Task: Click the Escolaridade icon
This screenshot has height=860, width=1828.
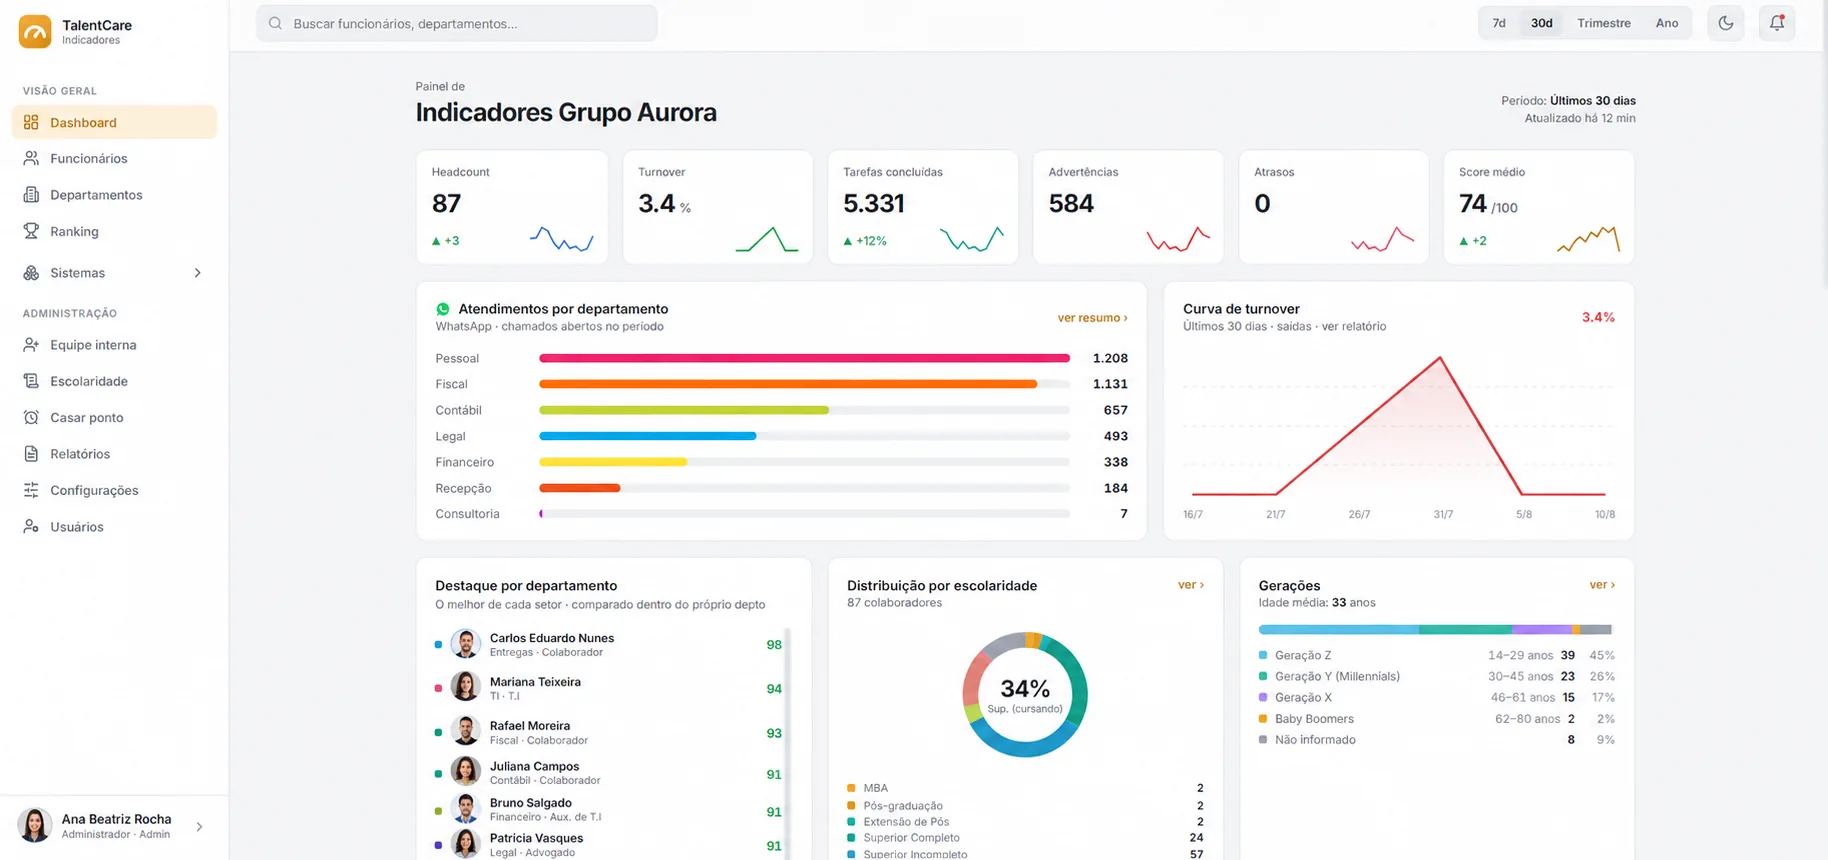Action: tap(31, 381)
